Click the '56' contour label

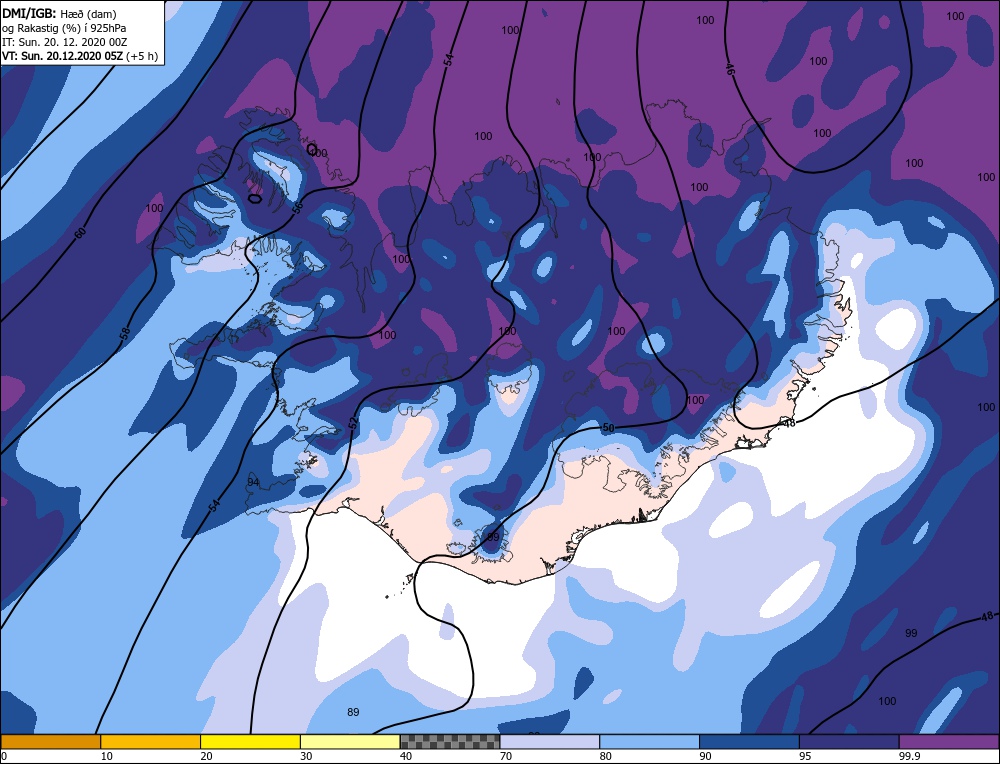click(x=297, y=207)
